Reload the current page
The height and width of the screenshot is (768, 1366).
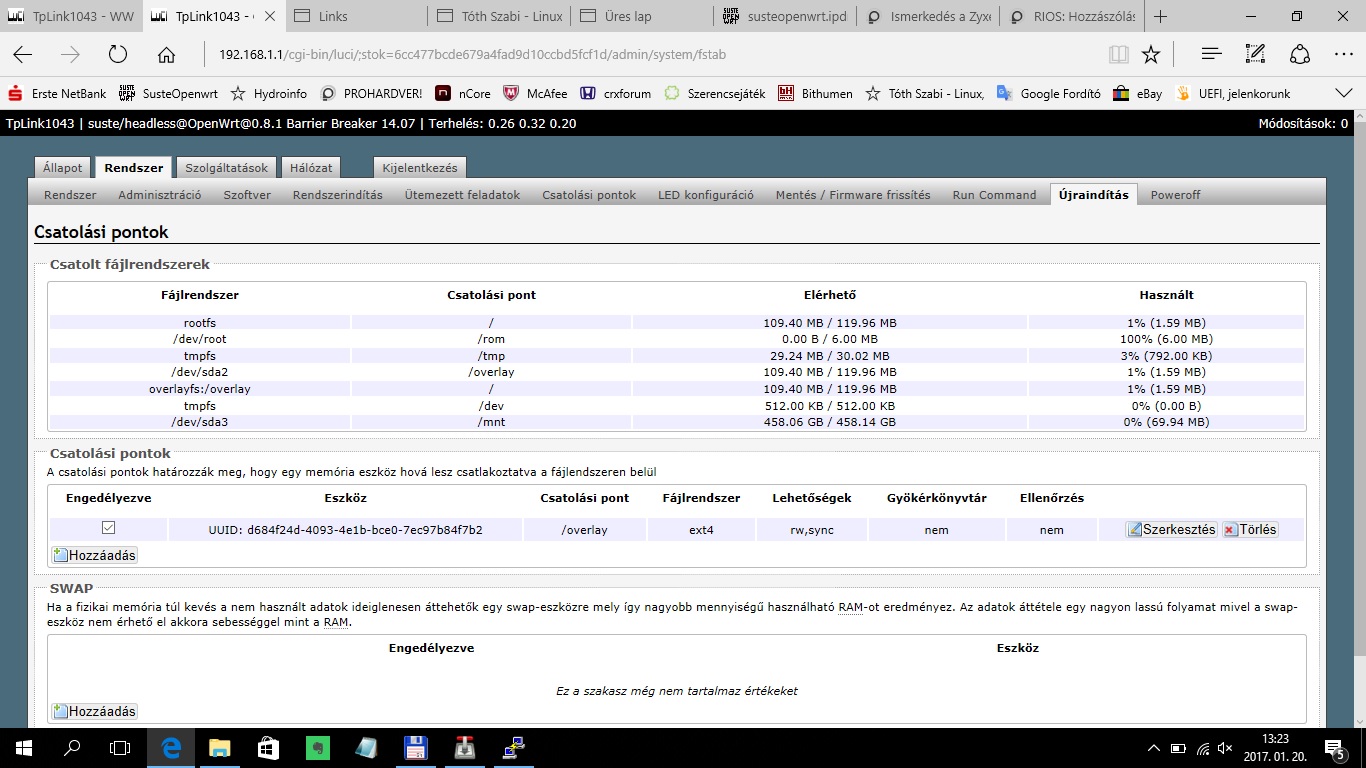(x=118, y=55)
